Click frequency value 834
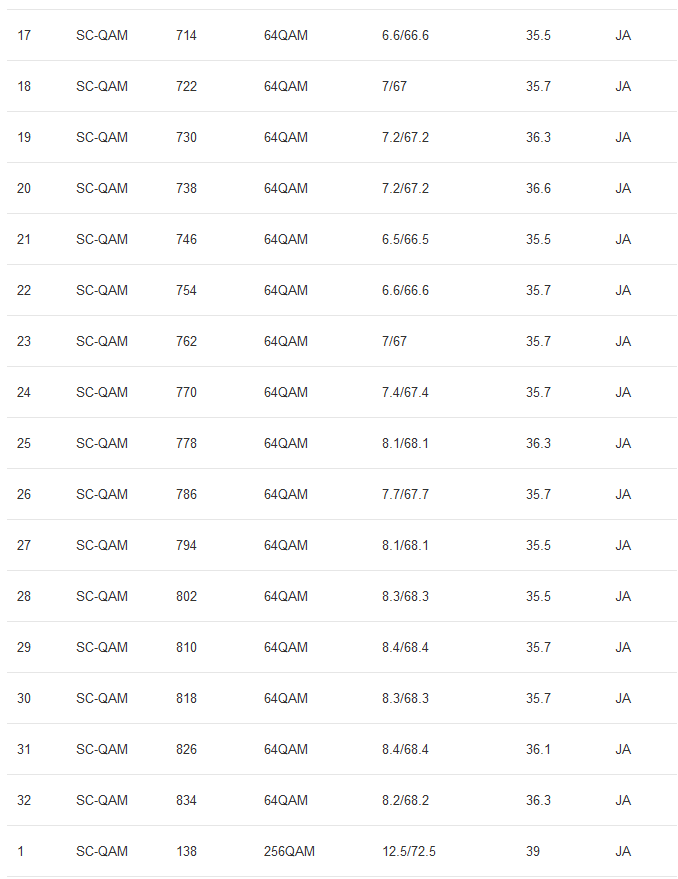The width and height of the screenshot is (678, 879). (186, 800)
